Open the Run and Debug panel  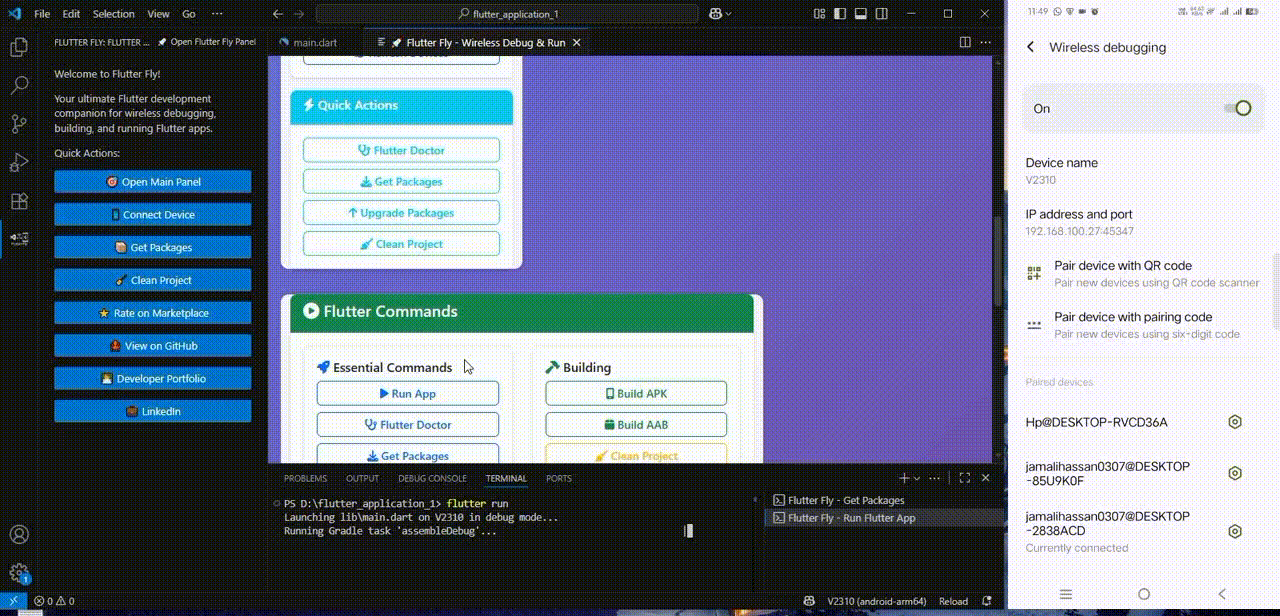[20, 161]
